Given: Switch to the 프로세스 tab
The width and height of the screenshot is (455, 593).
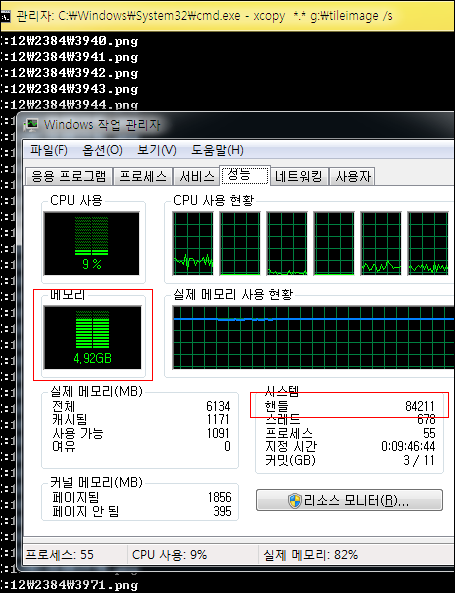Looking at the screenshot, I should coord(143,176).
